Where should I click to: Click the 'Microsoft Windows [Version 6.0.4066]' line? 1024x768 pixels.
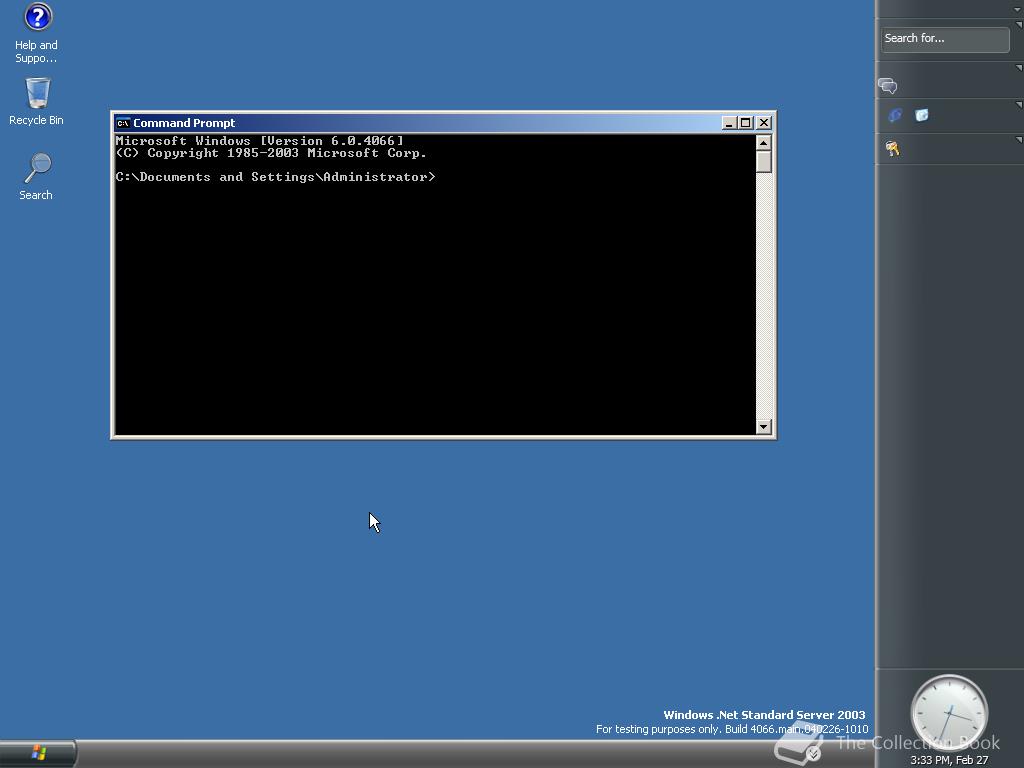click(x=259, y=141)
